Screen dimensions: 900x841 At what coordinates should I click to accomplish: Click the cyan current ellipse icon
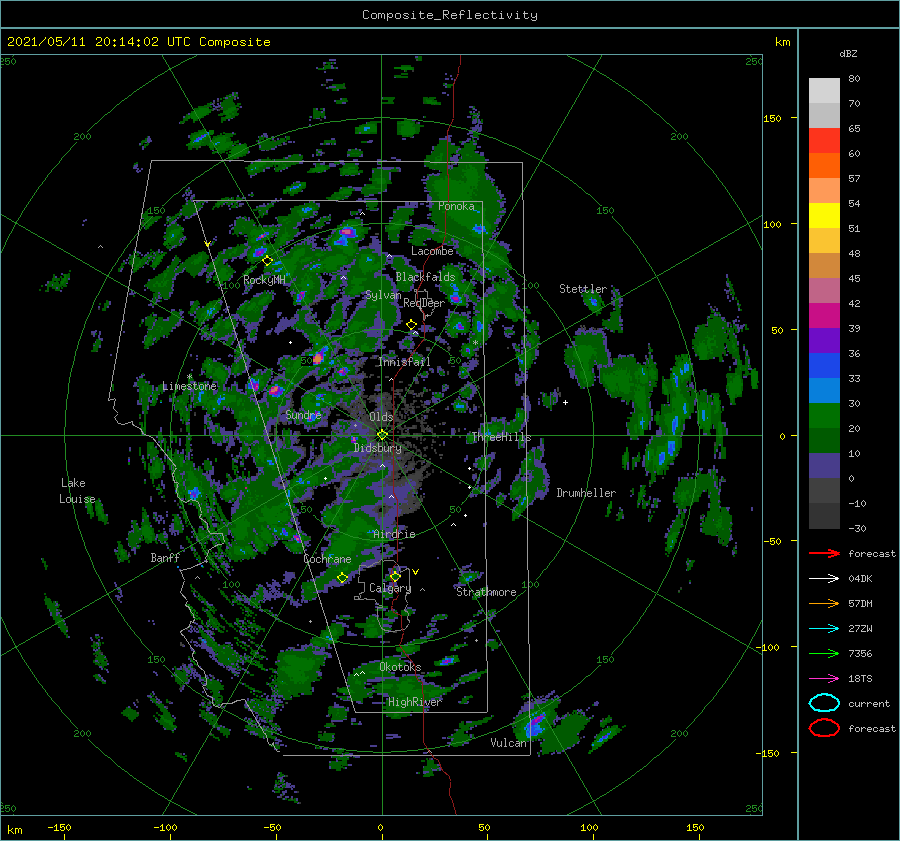(824, 703)
